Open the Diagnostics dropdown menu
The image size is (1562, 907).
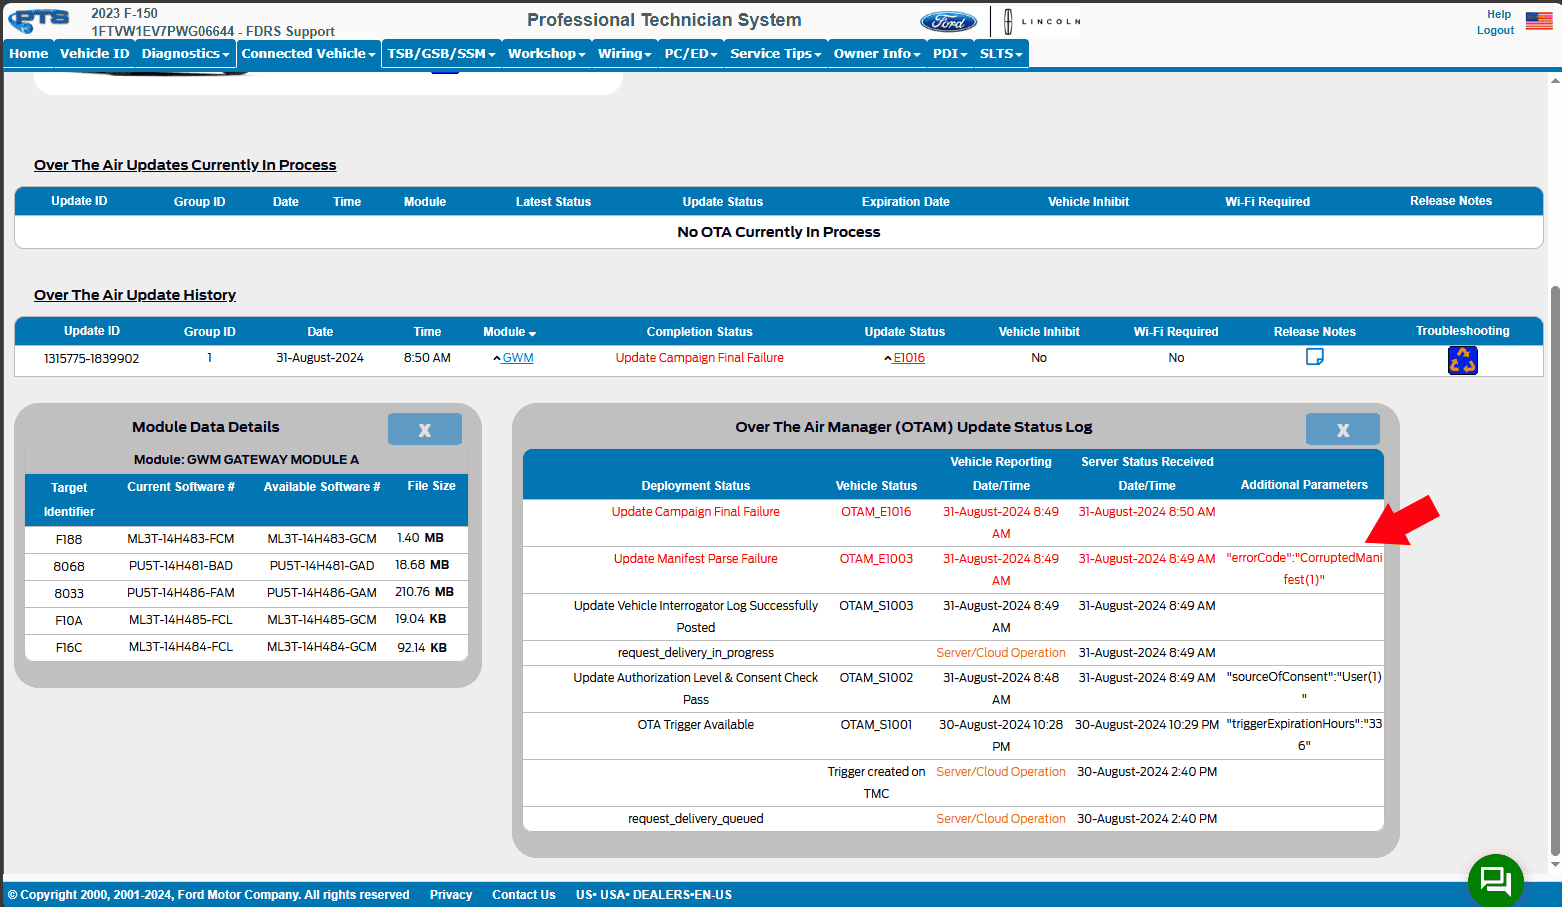pyautogui.click(x=185, y=54)
